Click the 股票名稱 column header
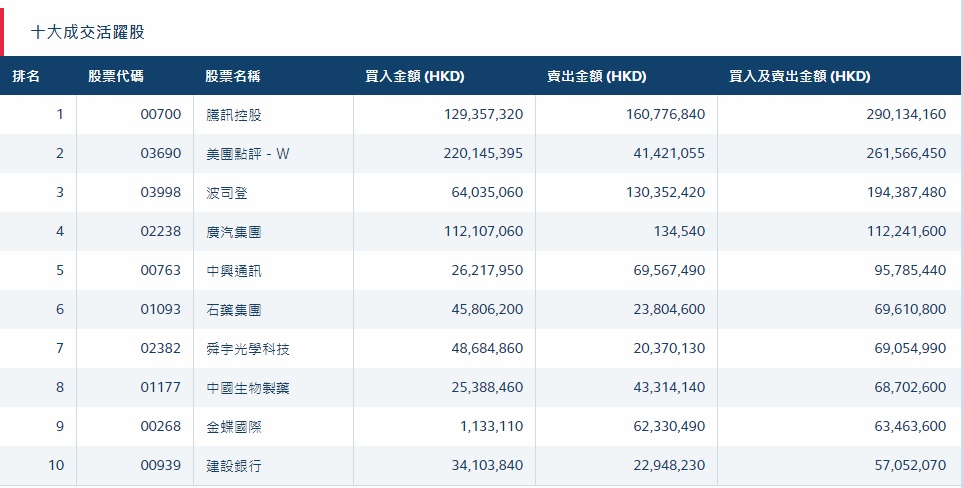964x488 pixels. [232, 76]
